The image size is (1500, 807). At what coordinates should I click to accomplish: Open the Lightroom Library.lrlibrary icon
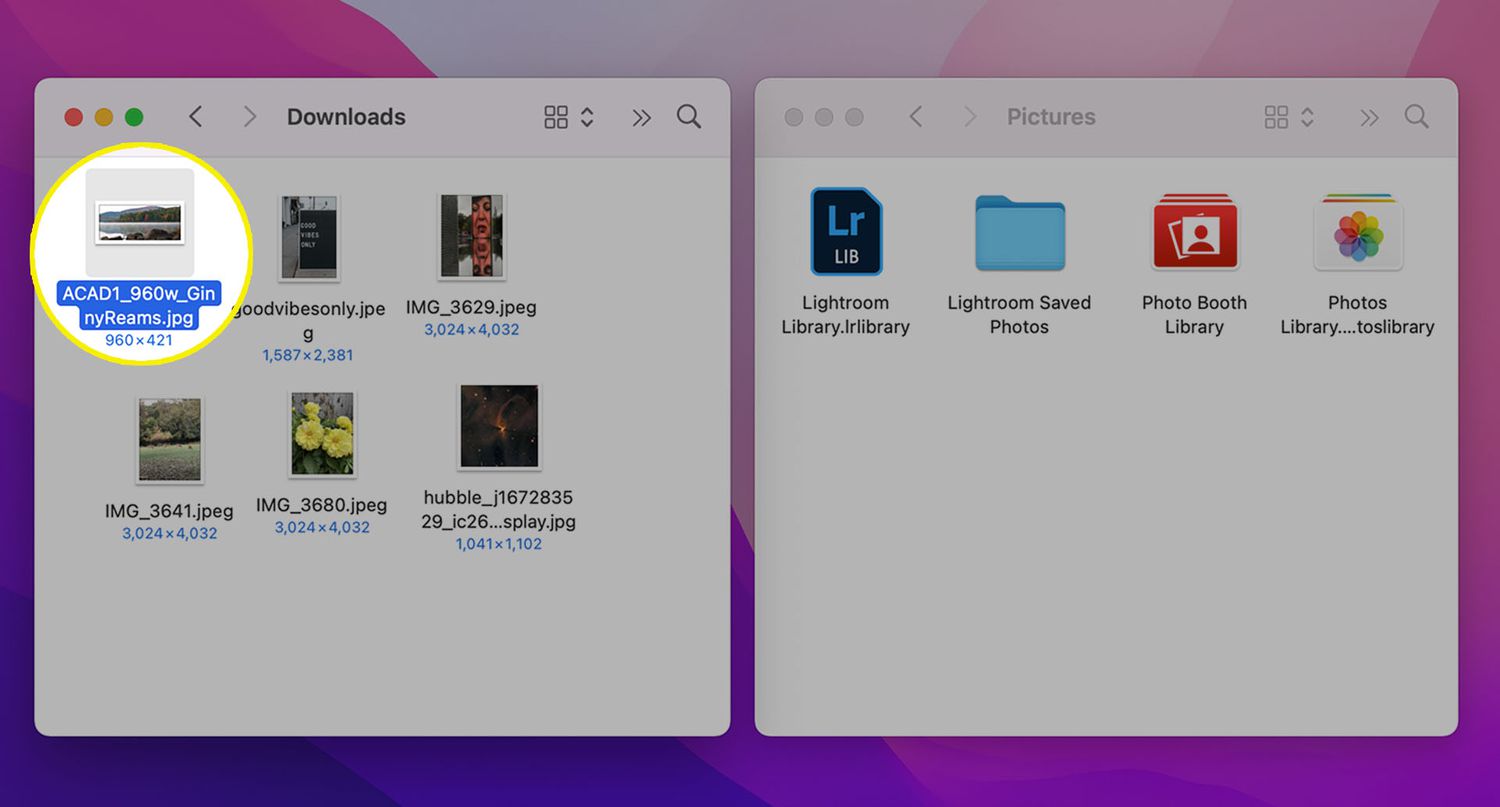(x=846, y=232)
